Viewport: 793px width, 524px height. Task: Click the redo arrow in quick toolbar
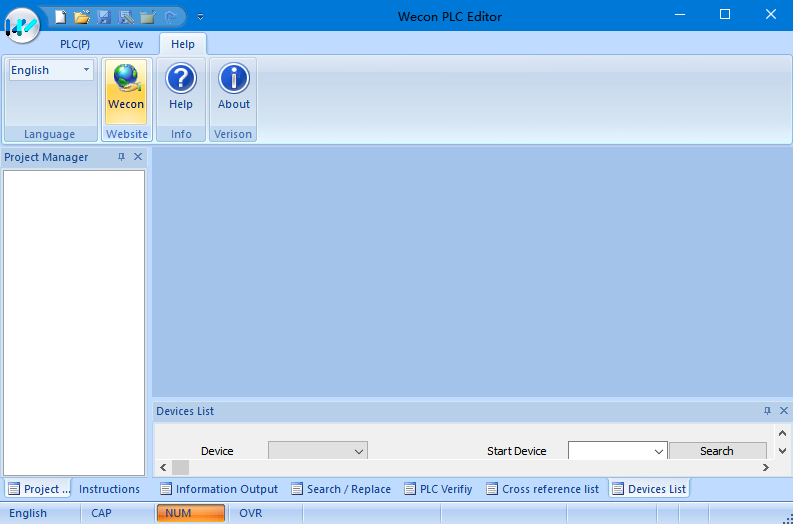click(170, 17)
